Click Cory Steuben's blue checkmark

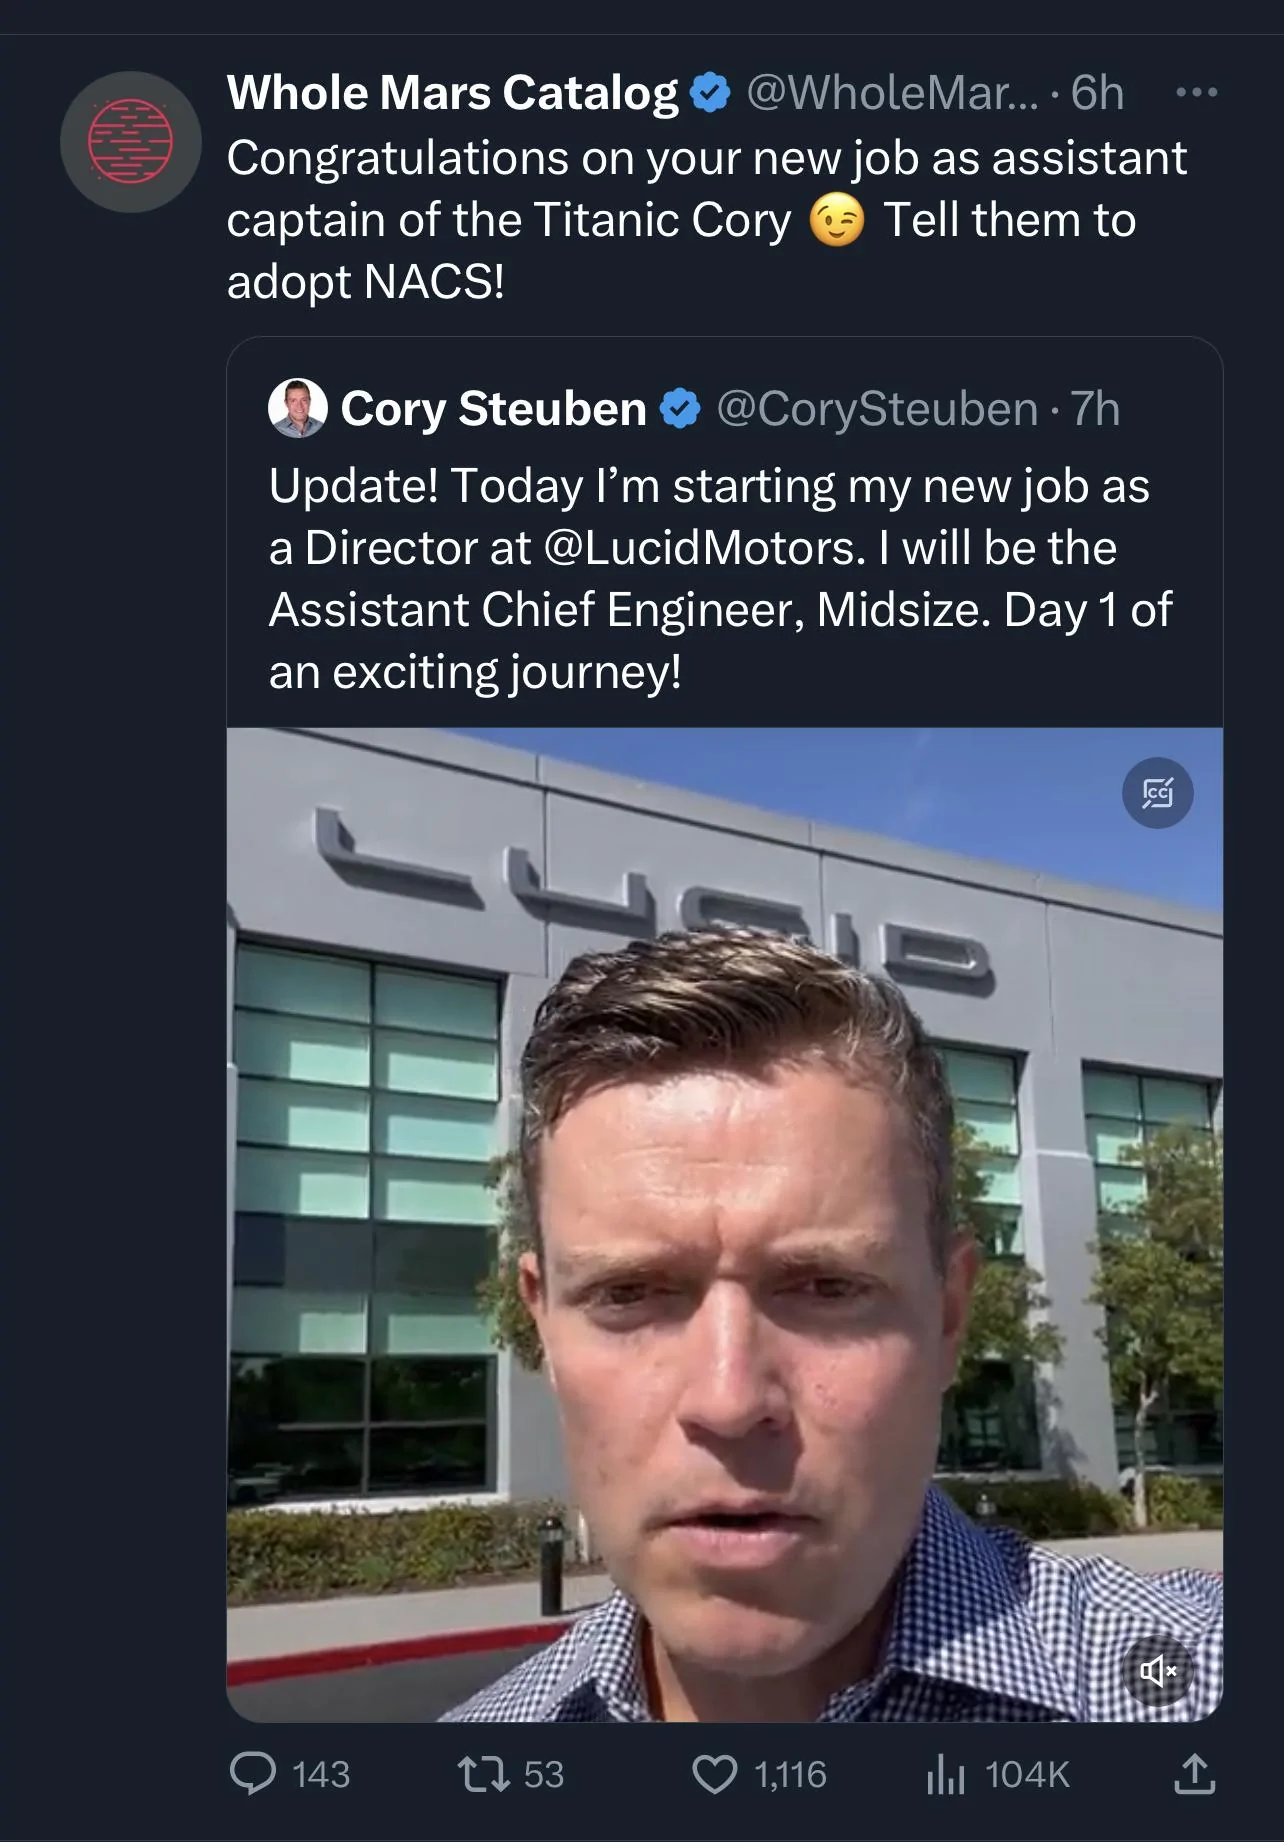coord(679,408)
